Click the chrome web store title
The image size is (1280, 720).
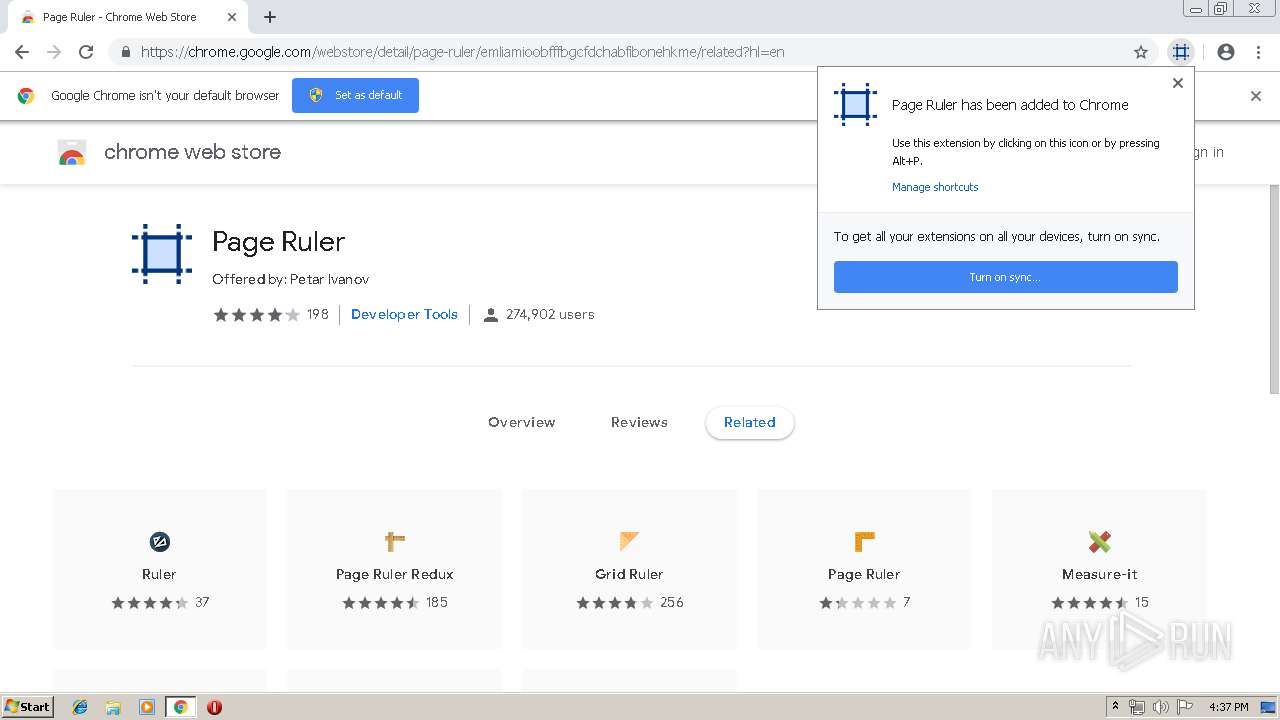coord(192,152)
